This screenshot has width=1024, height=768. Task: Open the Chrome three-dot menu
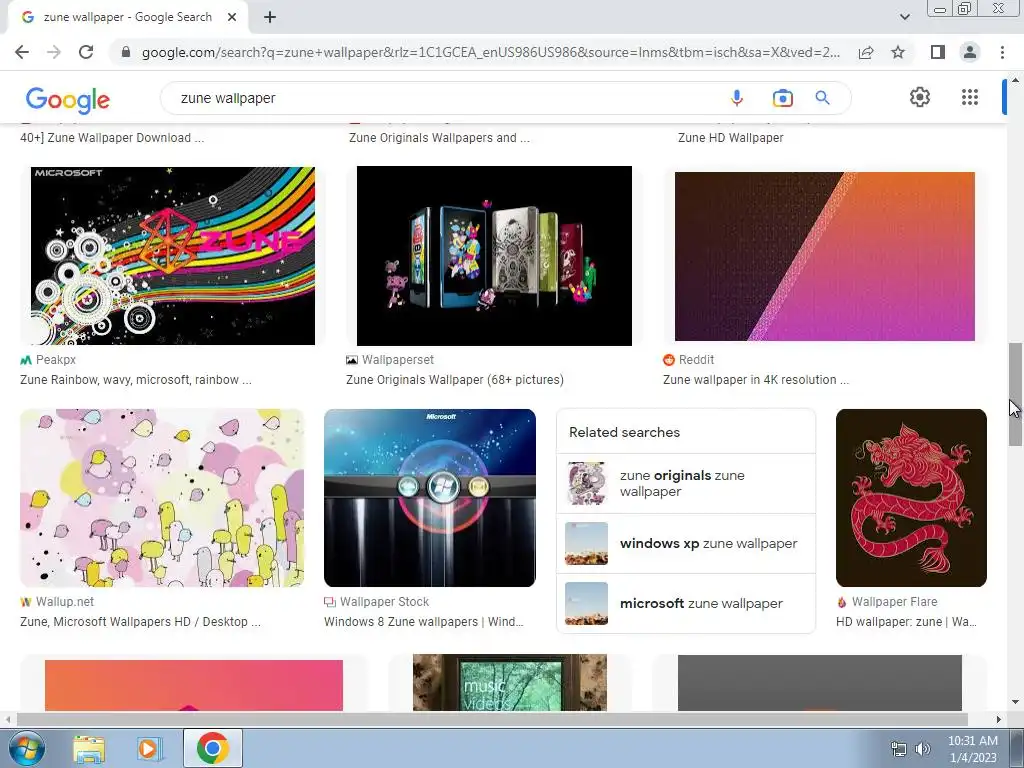(x=1002, y=52)
